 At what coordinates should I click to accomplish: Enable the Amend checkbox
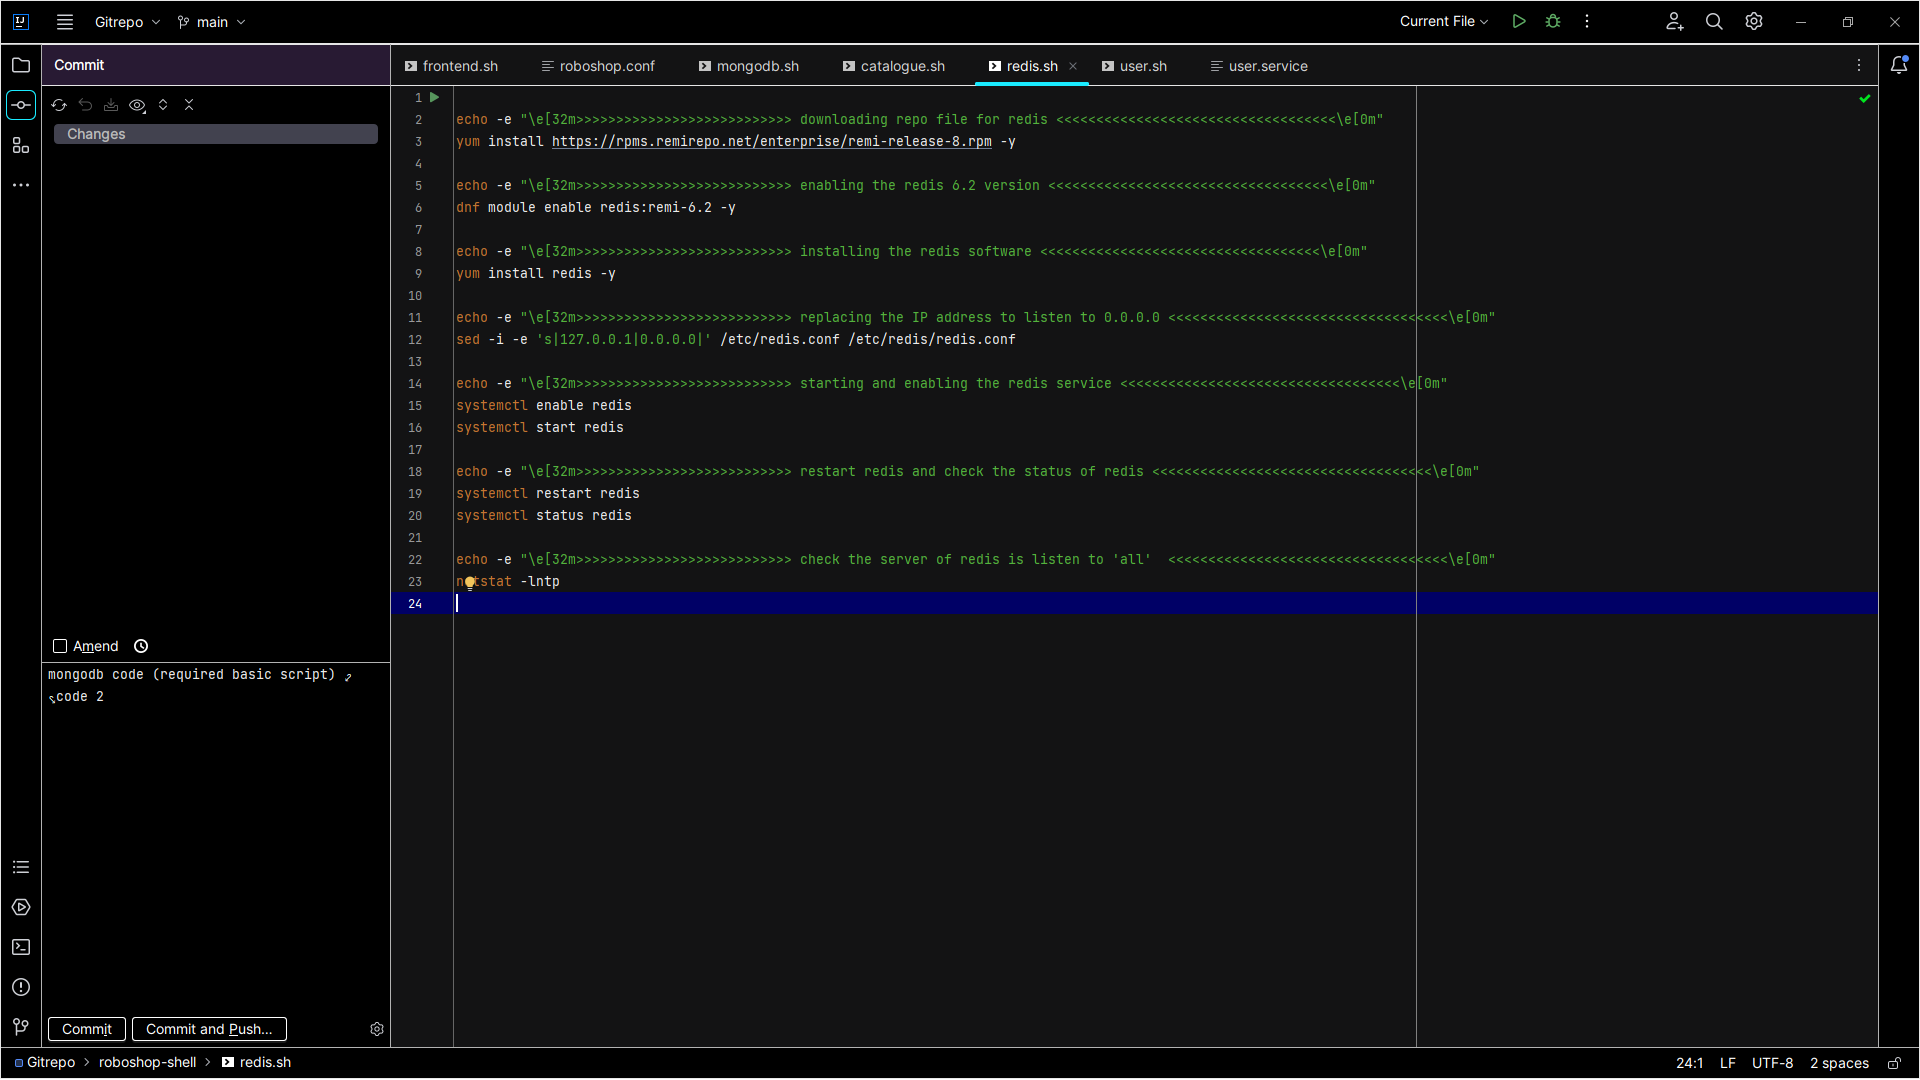click(x=60, y=646)
